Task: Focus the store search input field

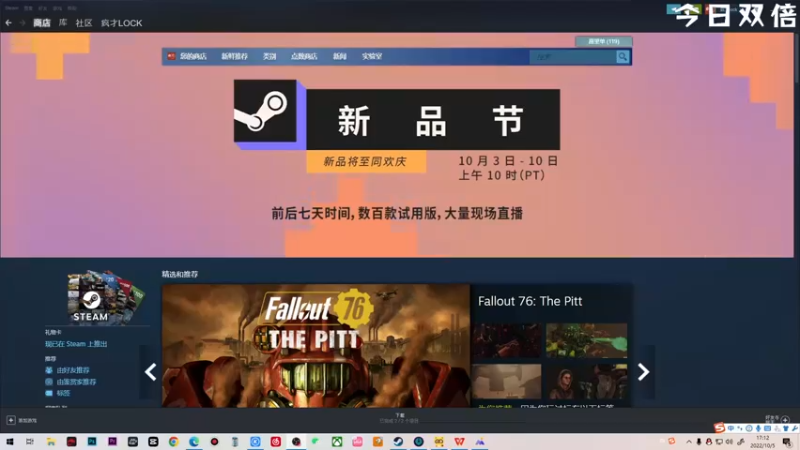Action: coord(572,57)
